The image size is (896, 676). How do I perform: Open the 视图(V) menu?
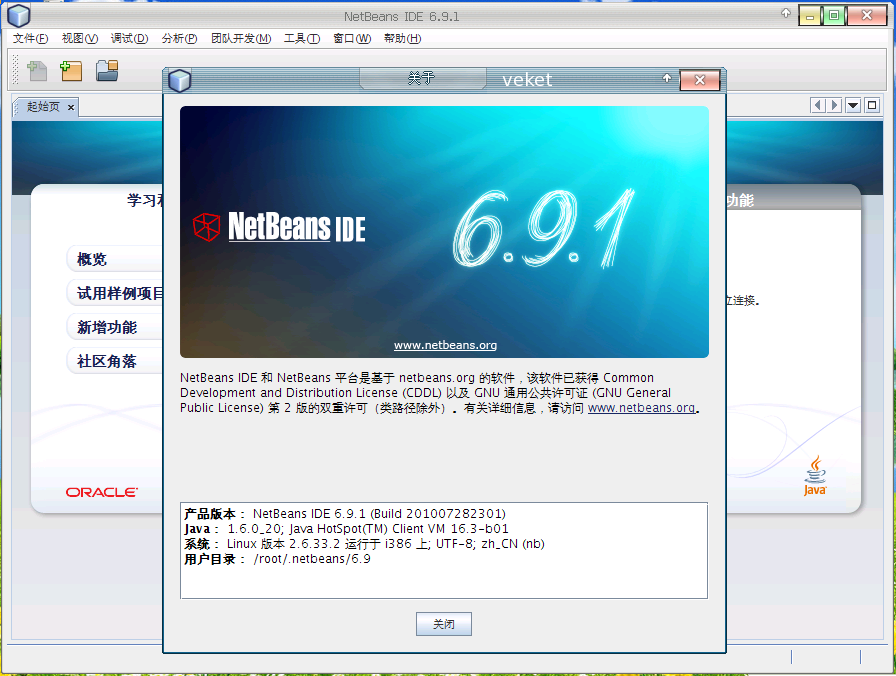(x=80, y=38)
